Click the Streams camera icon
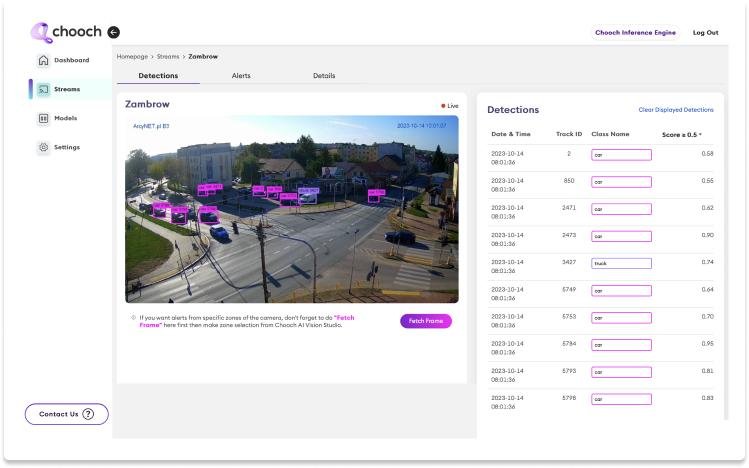Image resolution: width=749 pixels, height=468 pixels. point(43,89)
